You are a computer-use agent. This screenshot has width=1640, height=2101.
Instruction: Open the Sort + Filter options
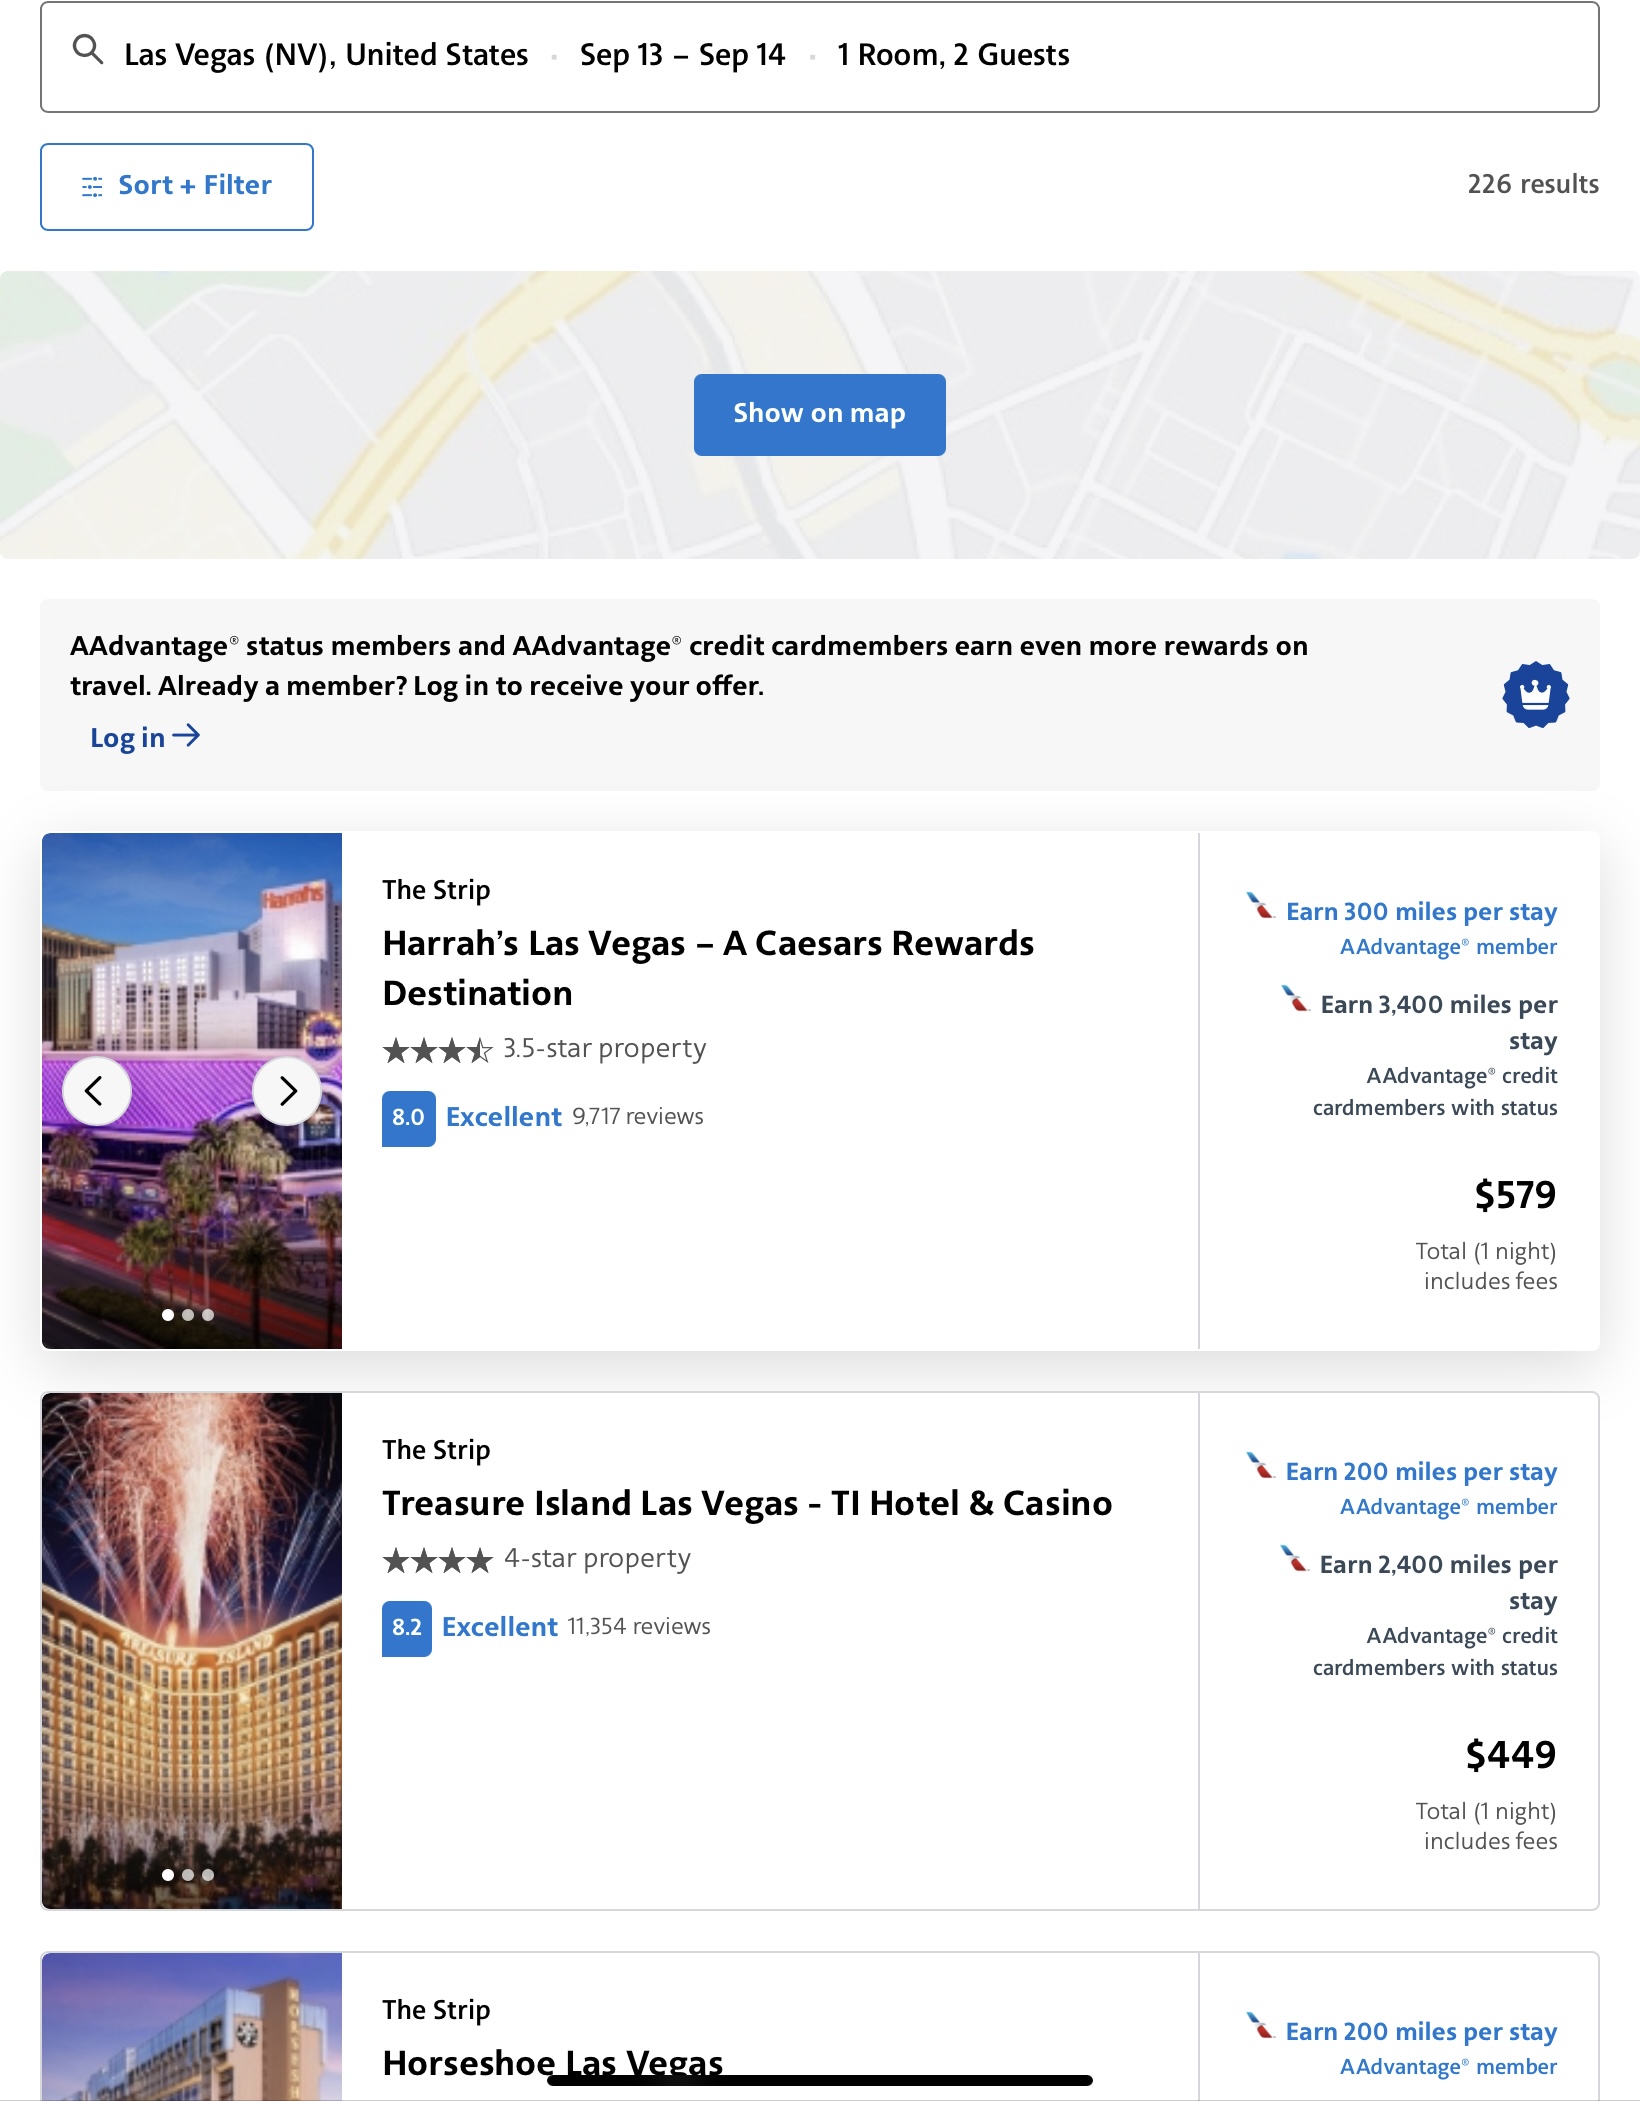pyautogui.click(x=177, y=186)
